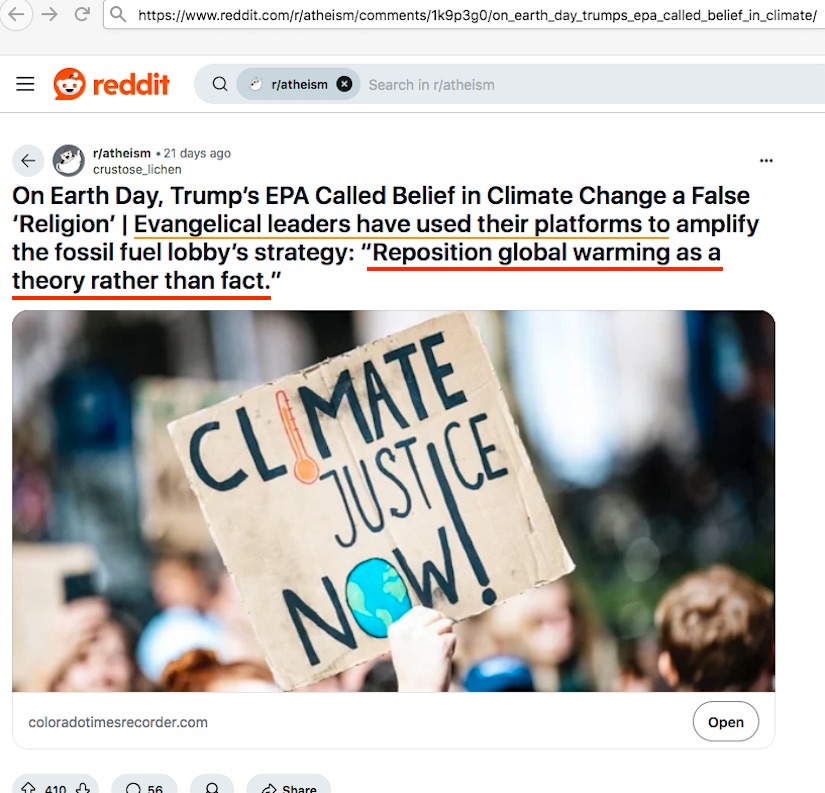Reload the page in the browser
Image resolution: width=825 pixels, height=793 pixels.
(82, 14)
